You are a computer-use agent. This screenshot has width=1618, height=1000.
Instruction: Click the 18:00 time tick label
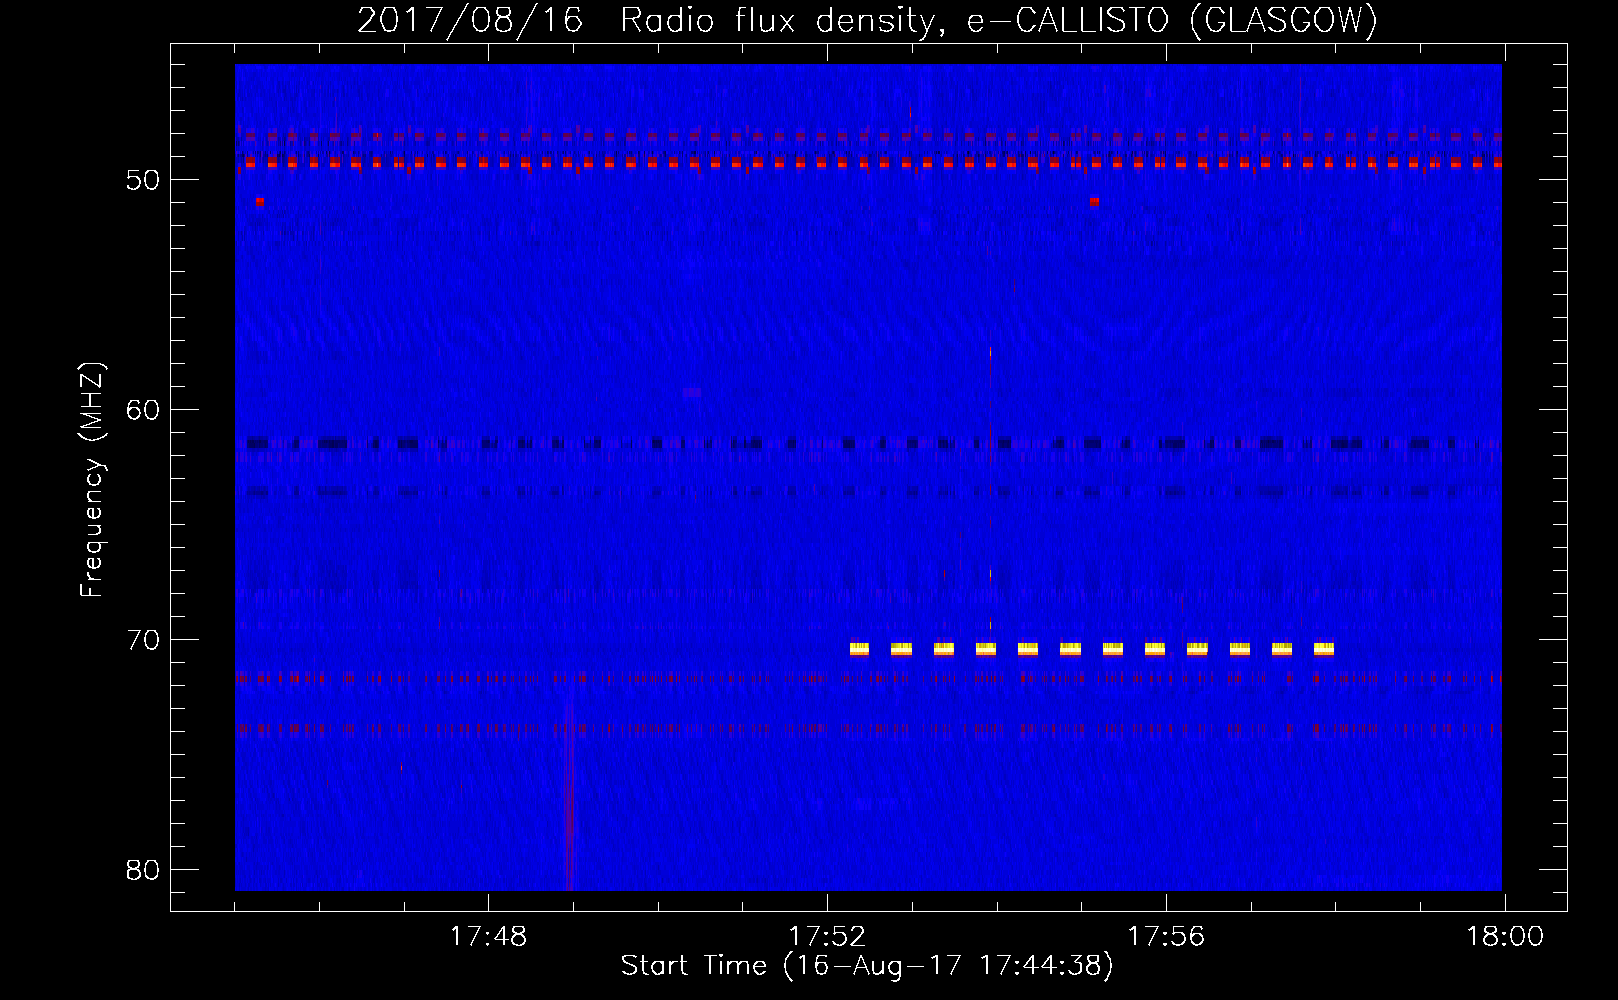(x=1505, y=937)
